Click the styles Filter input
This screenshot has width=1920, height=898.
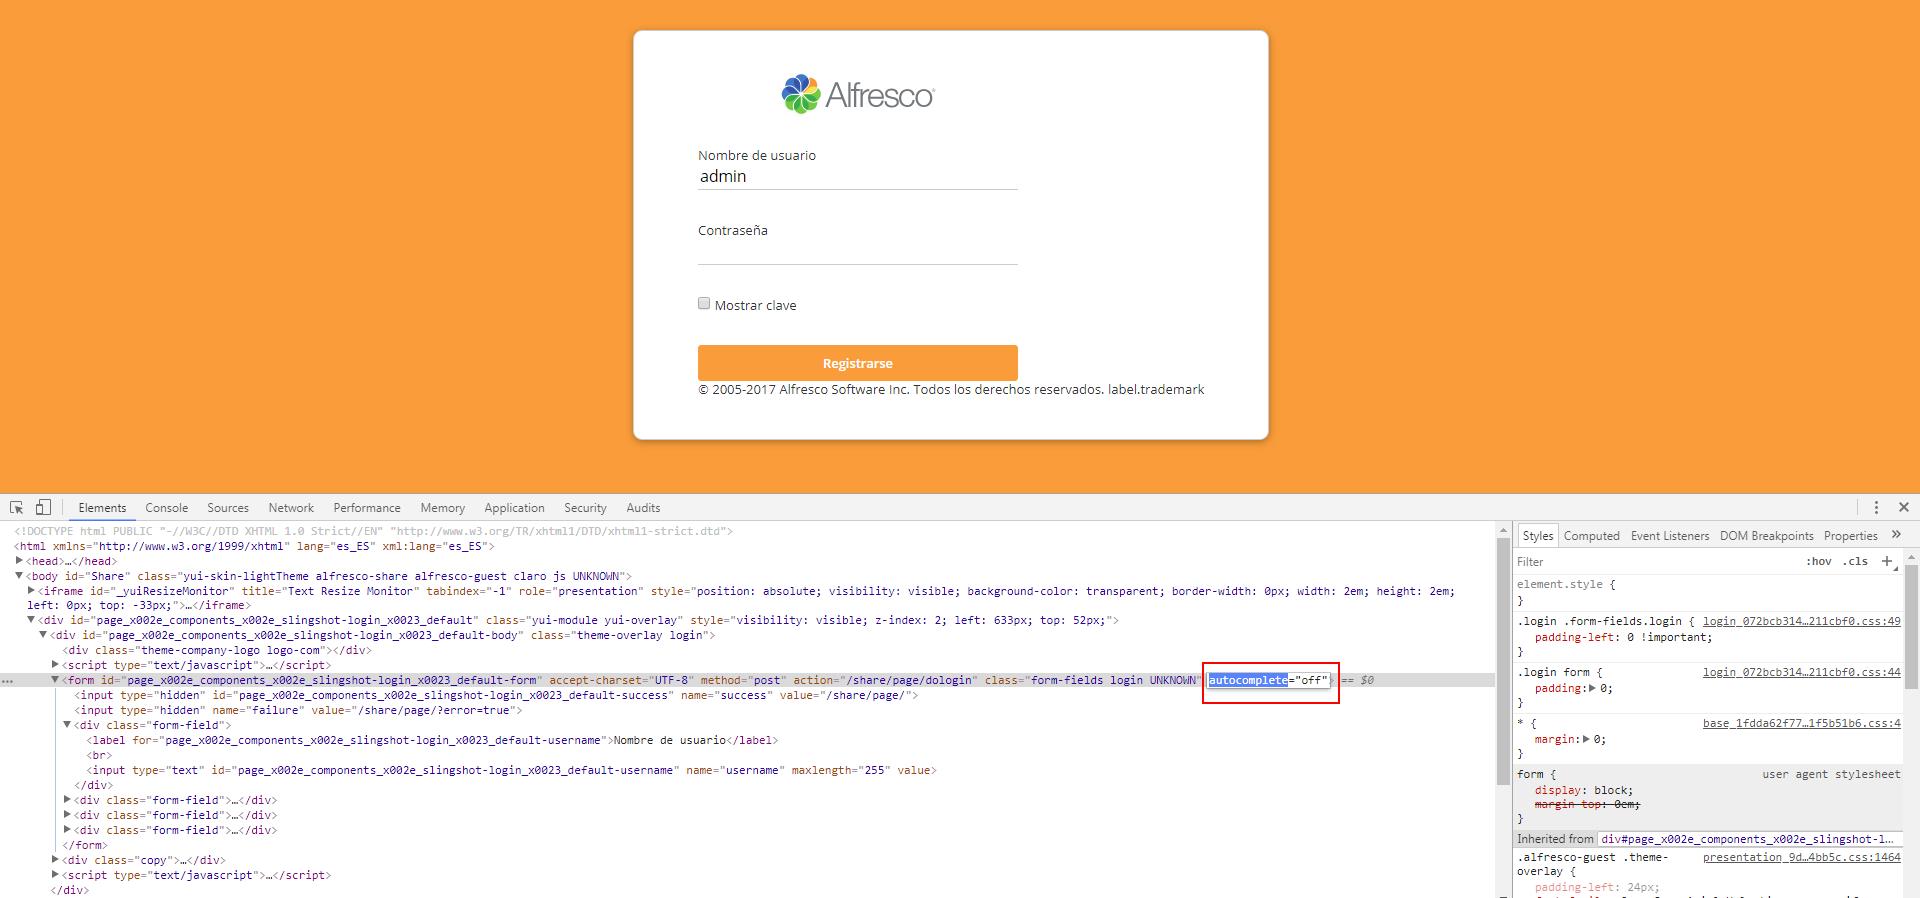(x=1655, y=562)
